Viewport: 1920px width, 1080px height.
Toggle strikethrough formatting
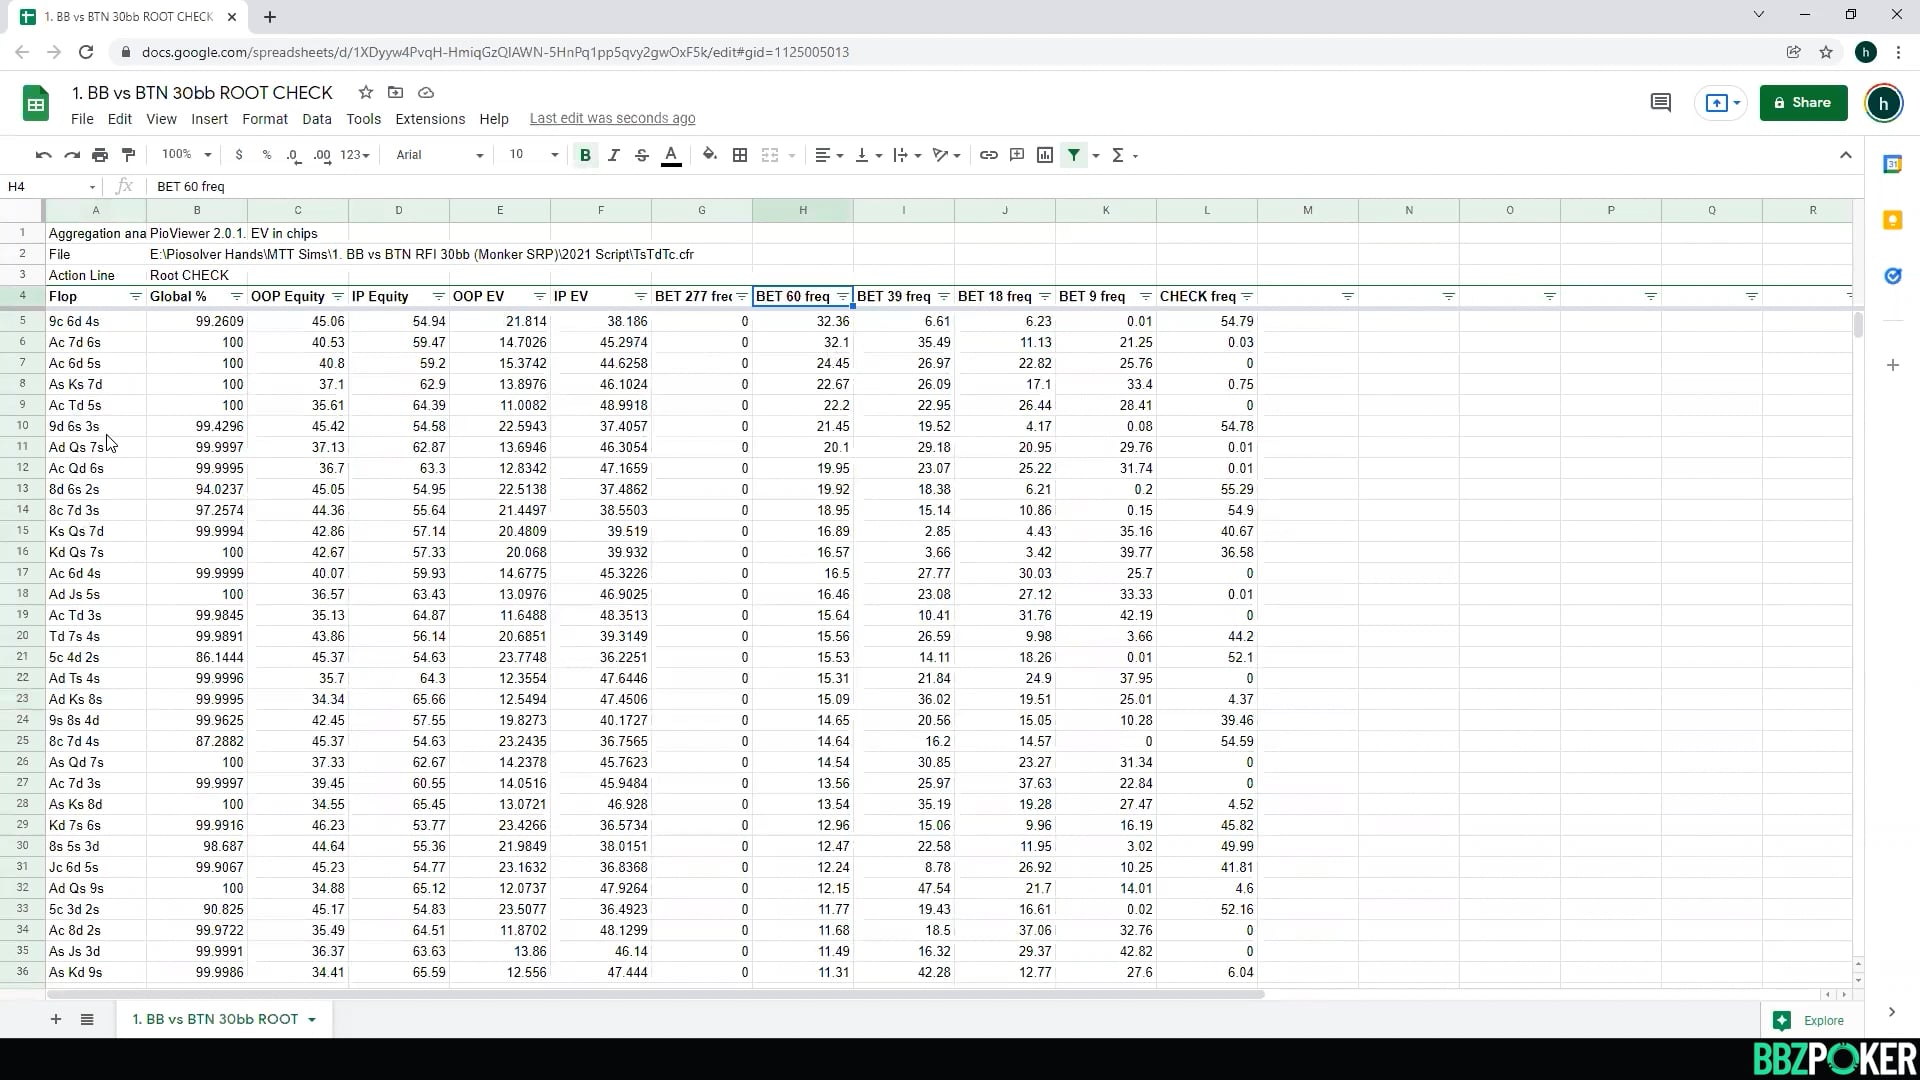642,155
